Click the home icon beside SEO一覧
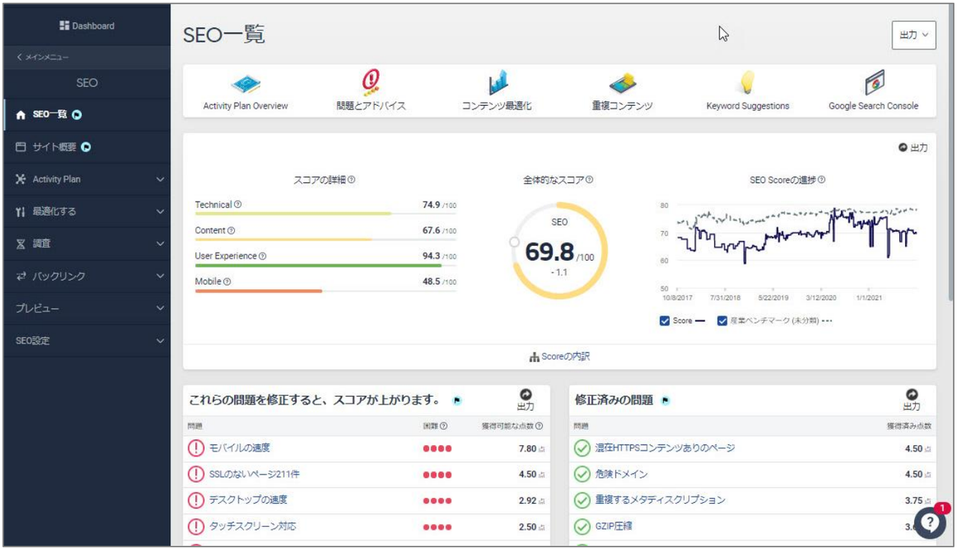960x548 pixels. [x=21, y=115]
